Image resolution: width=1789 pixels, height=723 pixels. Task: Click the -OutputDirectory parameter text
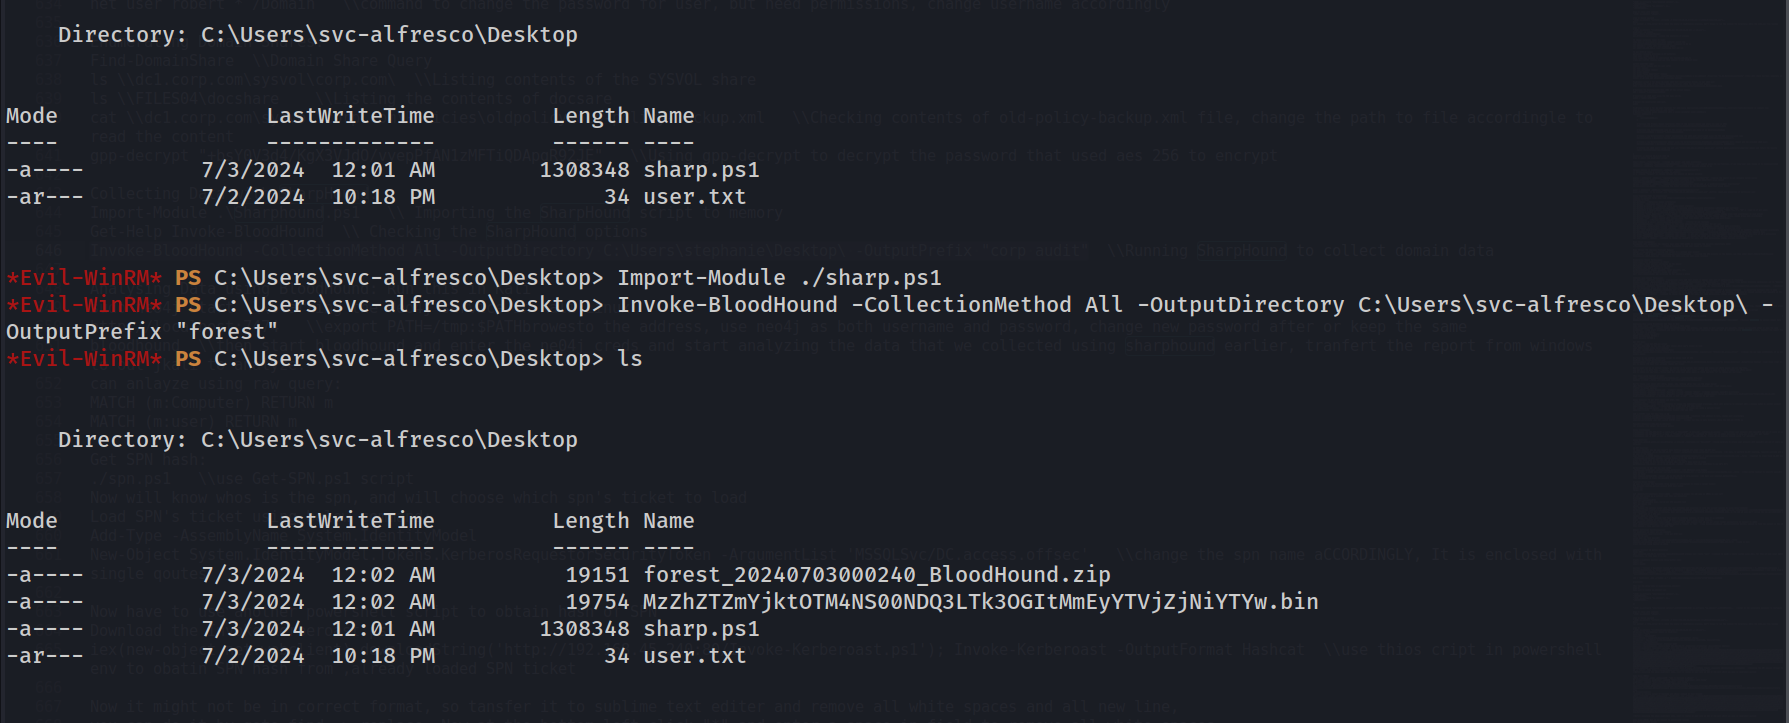click(x=1241, y=305)
